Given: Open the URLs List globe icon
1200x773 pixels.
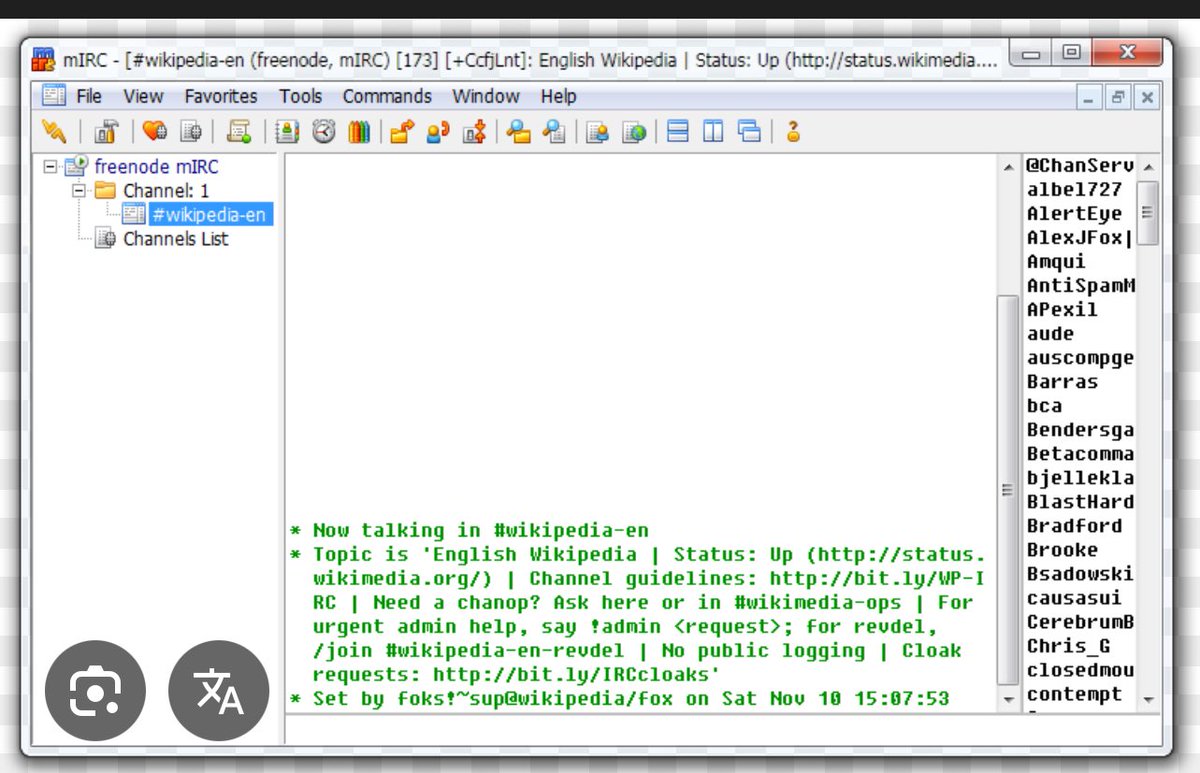Looking at the screenshot, I should pyautogui.click(x=634, y=132).
